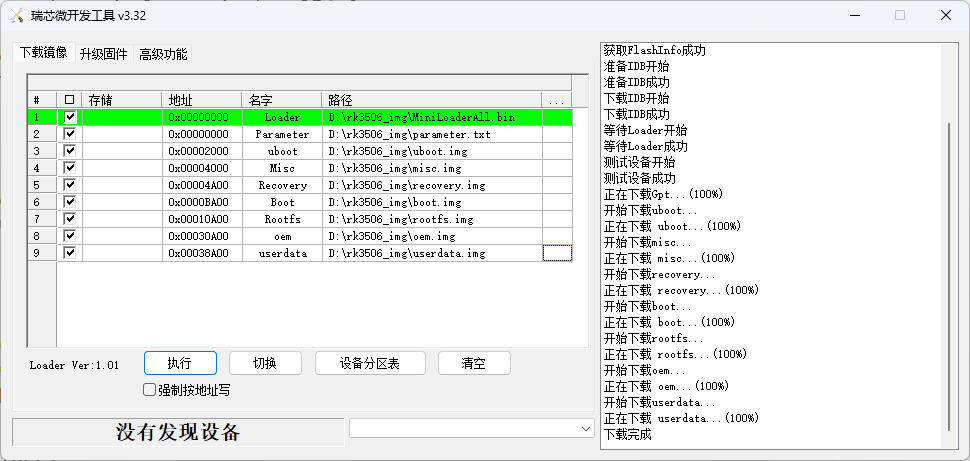Click the 开始下载userdata... log line
Image resolution: width=970 pixels, height=461 pixels.
pos(660,402)
